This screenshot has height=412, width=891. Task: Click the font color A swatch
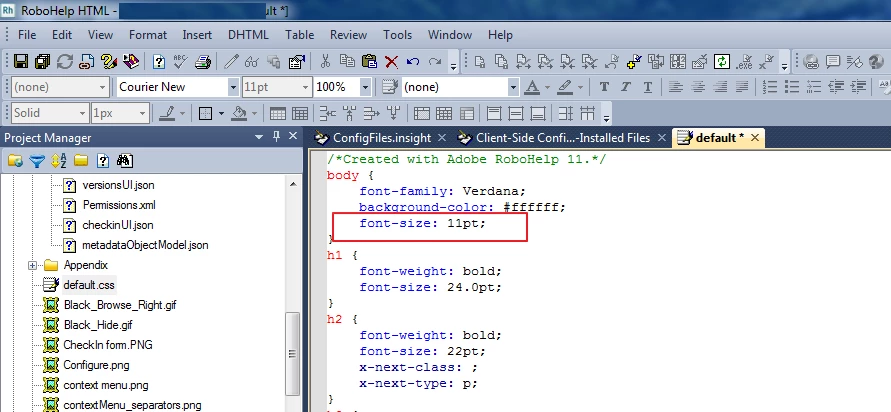(532, 87)
